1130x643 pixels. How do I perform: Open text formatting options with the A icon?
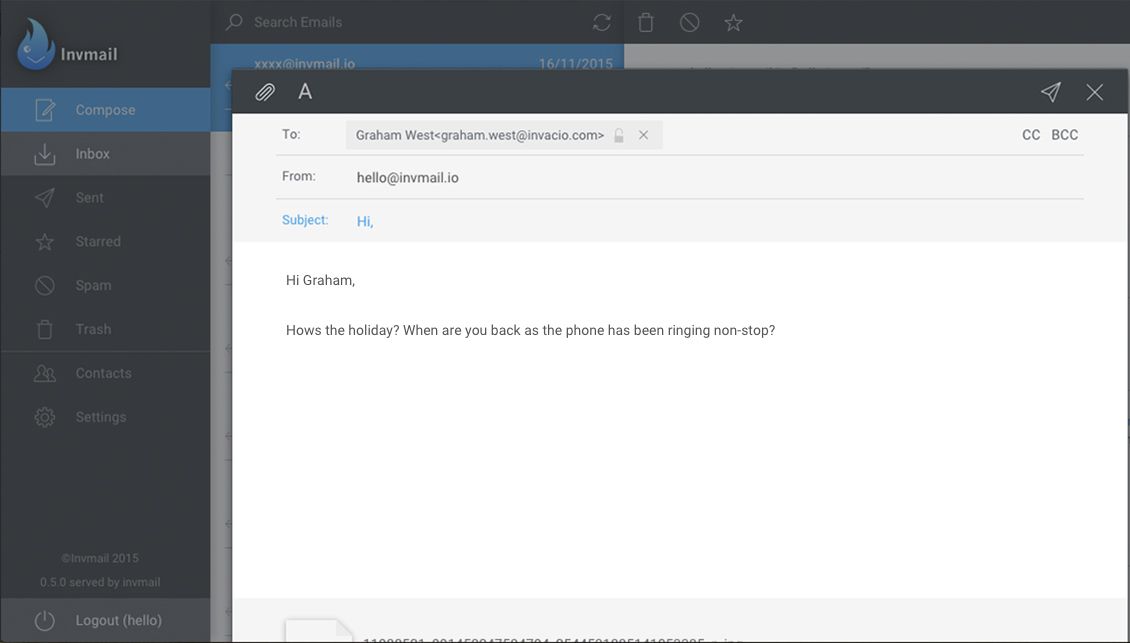coord(304,91)
